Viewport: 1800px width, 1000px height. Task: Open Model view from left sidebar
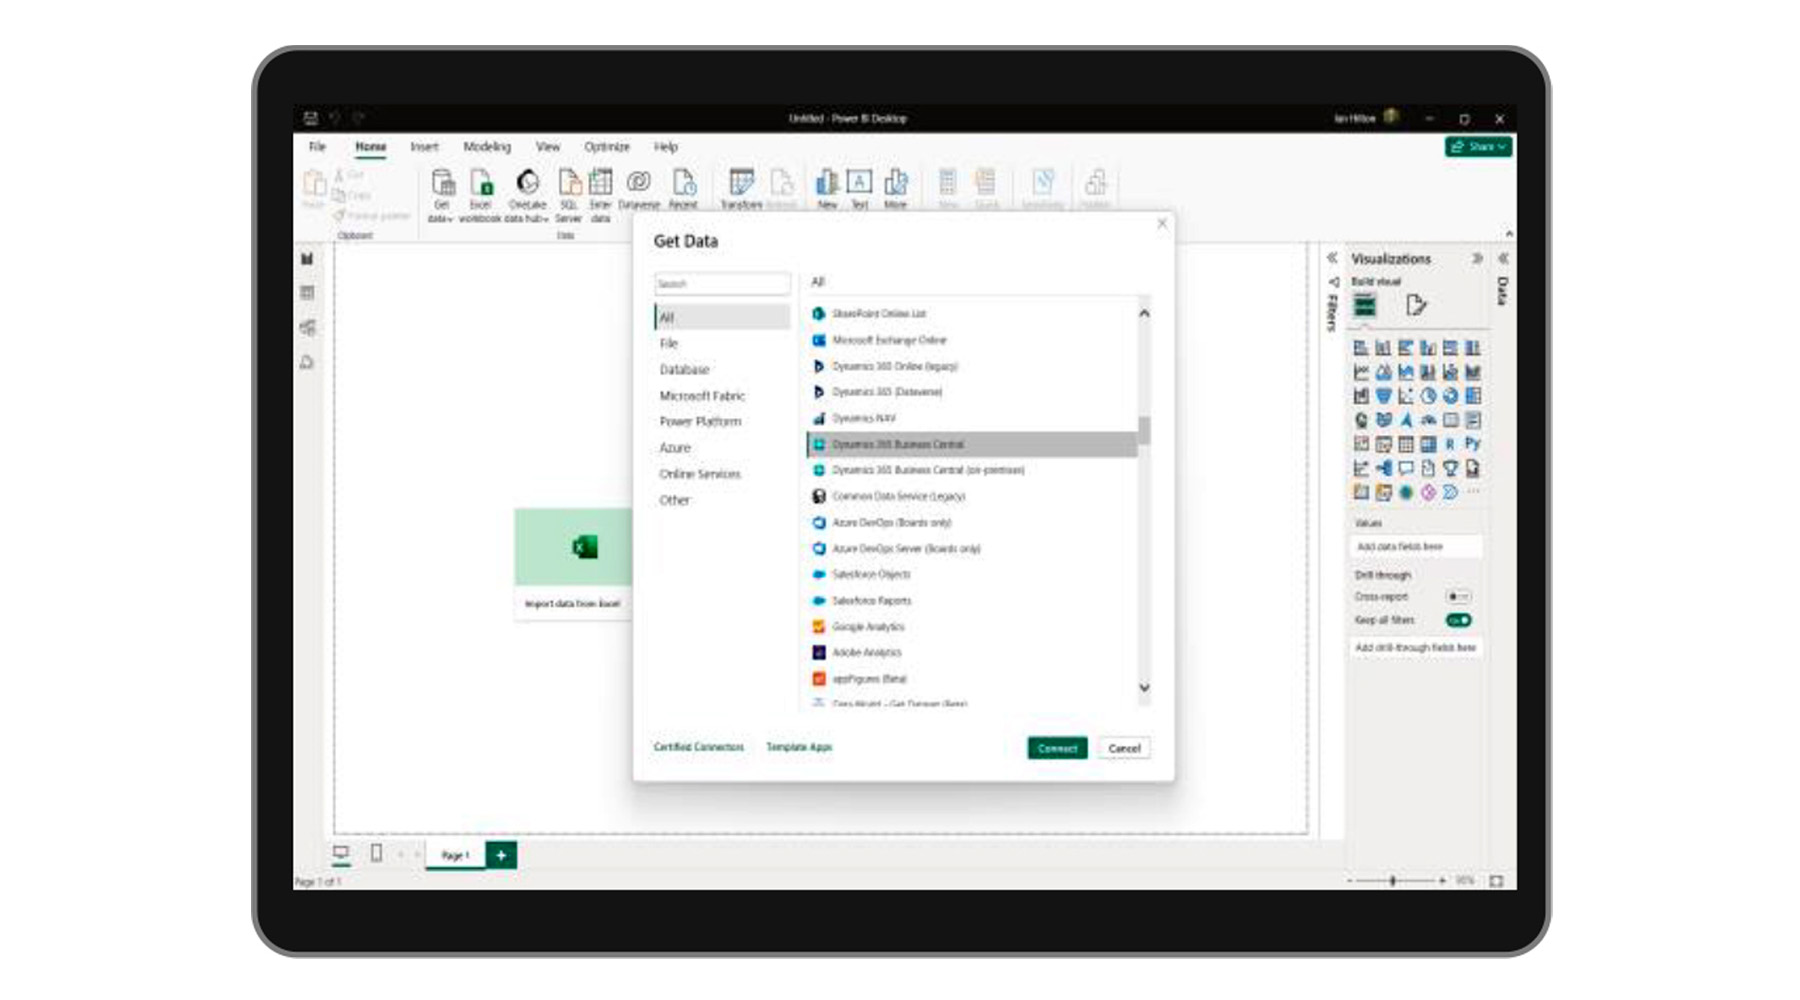[x=307, y=327]
